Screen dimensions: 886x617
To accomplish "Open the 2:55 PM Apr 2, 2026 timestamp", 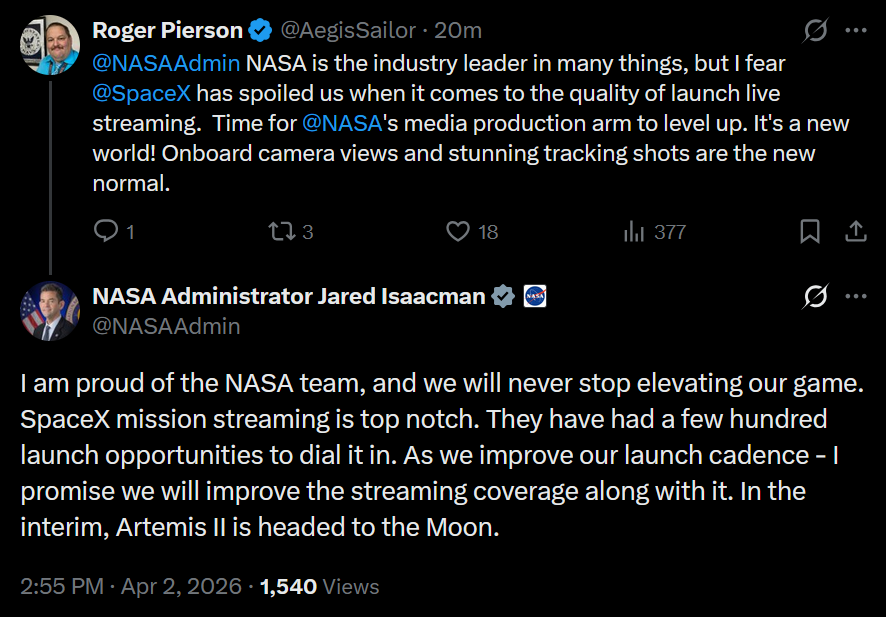I will click(x=131, y=586).
